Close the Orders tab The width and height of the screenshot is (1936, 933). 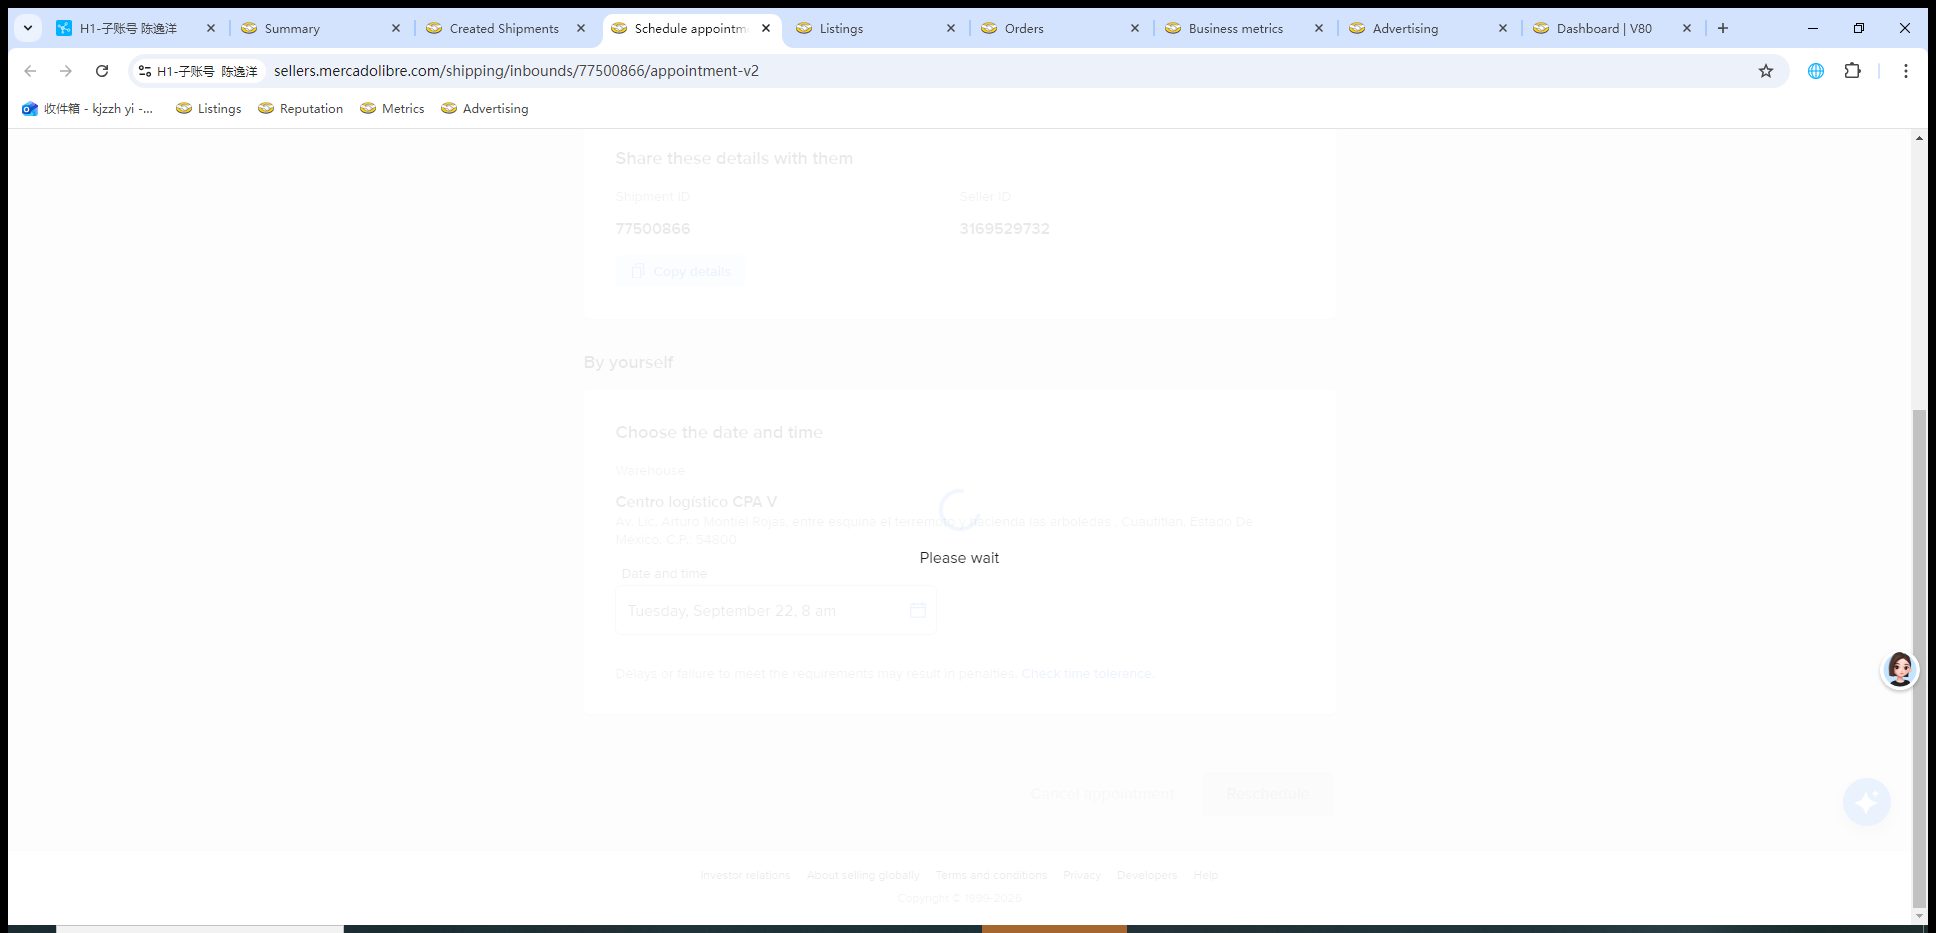click(x=1135, y=28)
